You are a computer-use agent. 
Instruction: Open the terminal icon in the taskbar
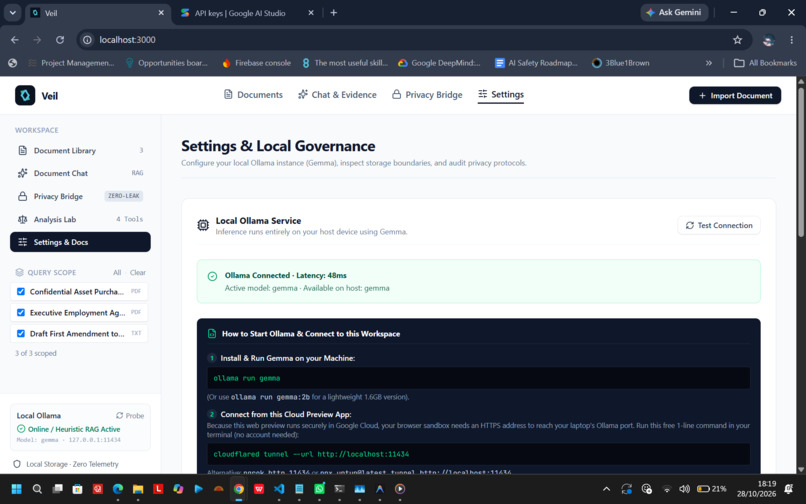[339, 489]
